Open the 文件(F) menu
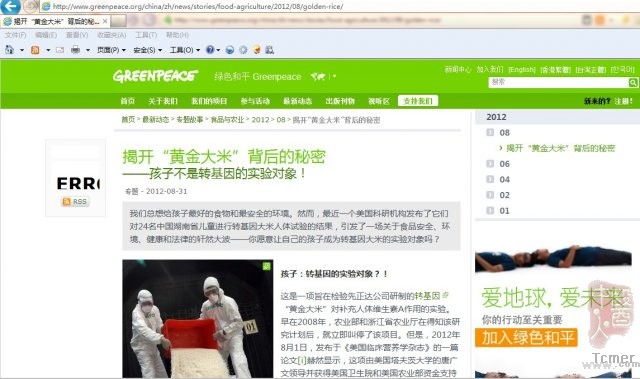640x379 pixels. [16, 35]
